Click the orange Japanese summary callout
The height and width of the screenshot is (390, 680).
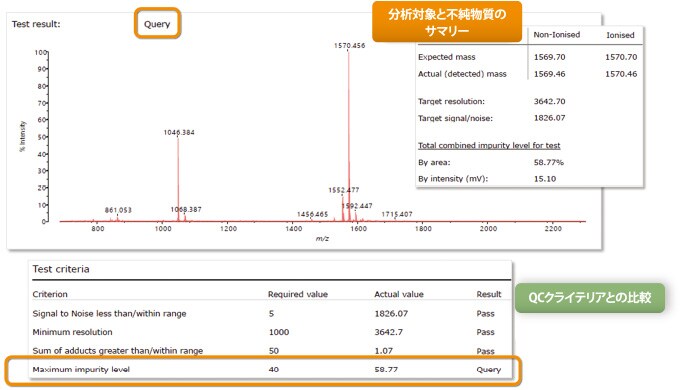tap(447, 22)
